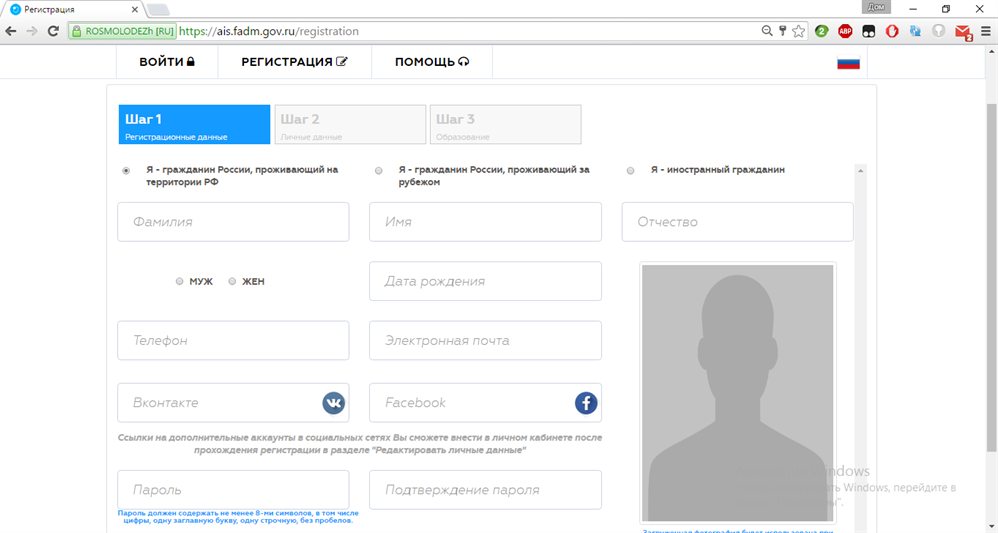Click the browser back arrow
The width and height of the screenshot is (998, 533).
11,31
